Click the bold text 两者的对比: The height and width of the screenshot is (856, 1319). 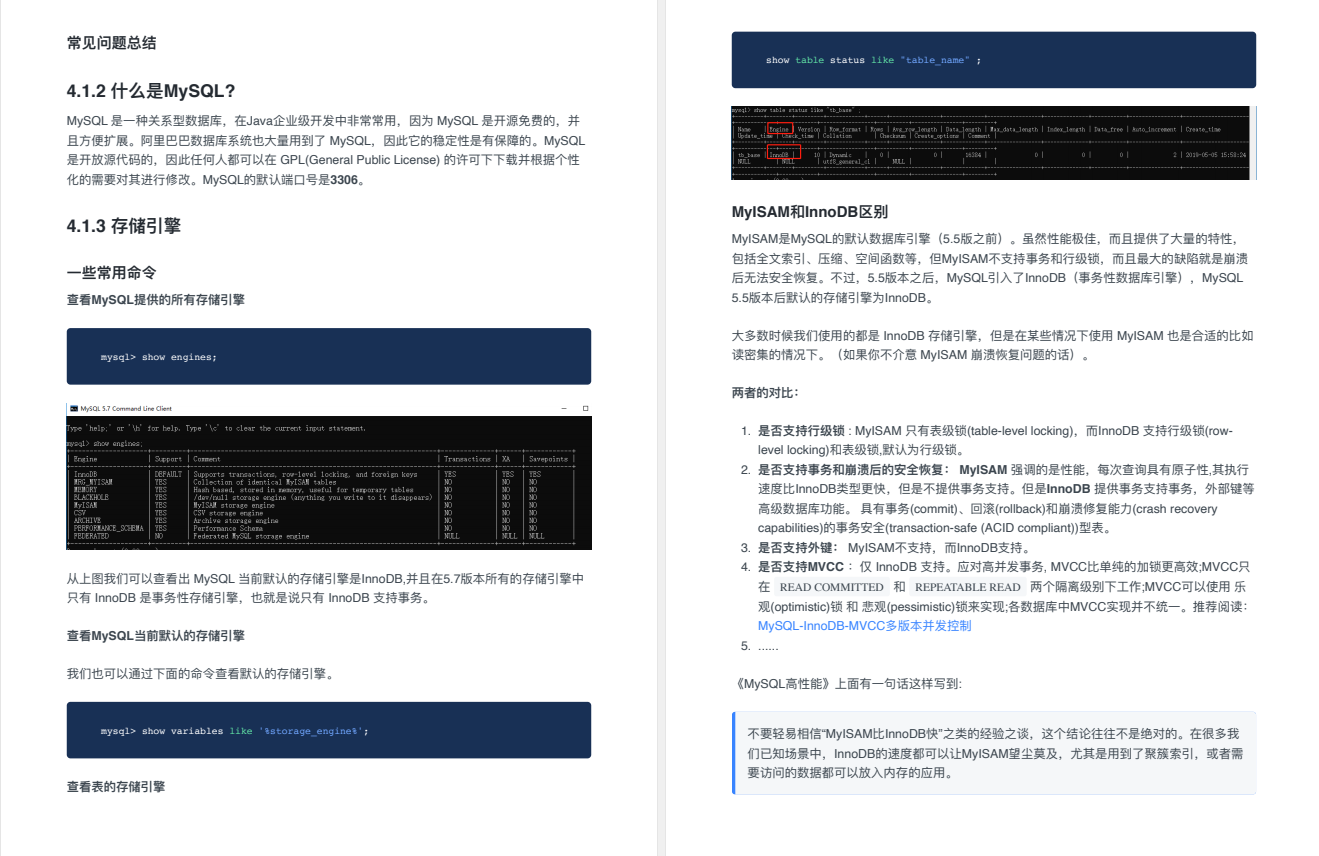pyautogui.click(x=766, y=393)
